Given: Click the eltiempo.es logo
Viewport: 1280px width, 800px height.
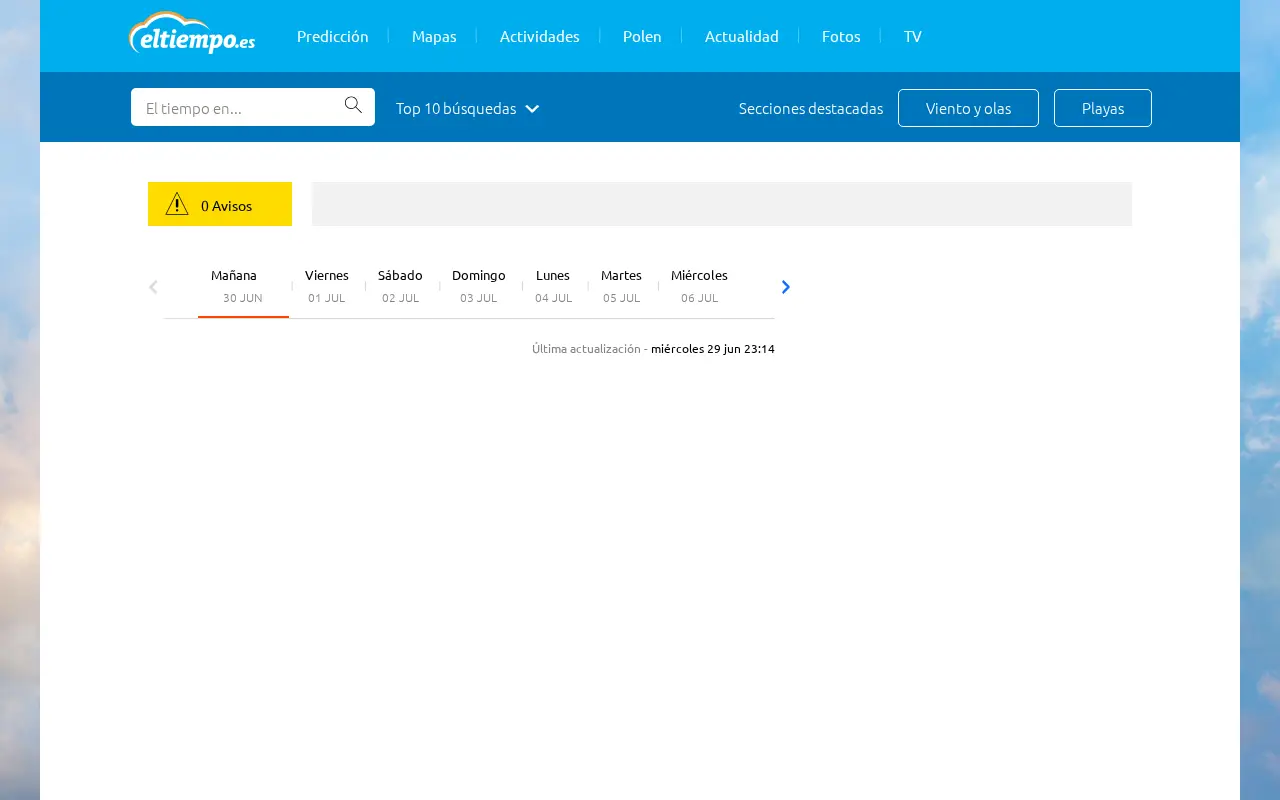Looking at the screenshot, I should pos(192,33).
